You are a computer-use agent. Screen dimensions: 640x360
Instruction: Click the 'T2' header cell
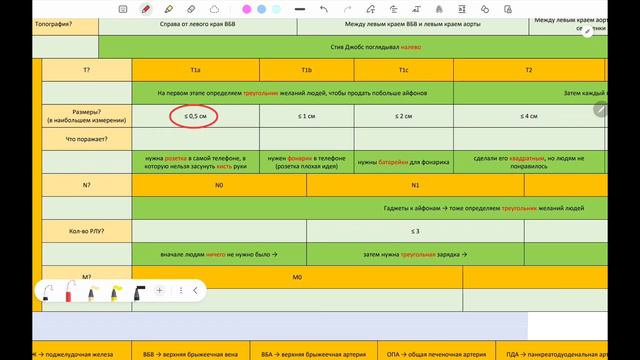click(529, 70)
